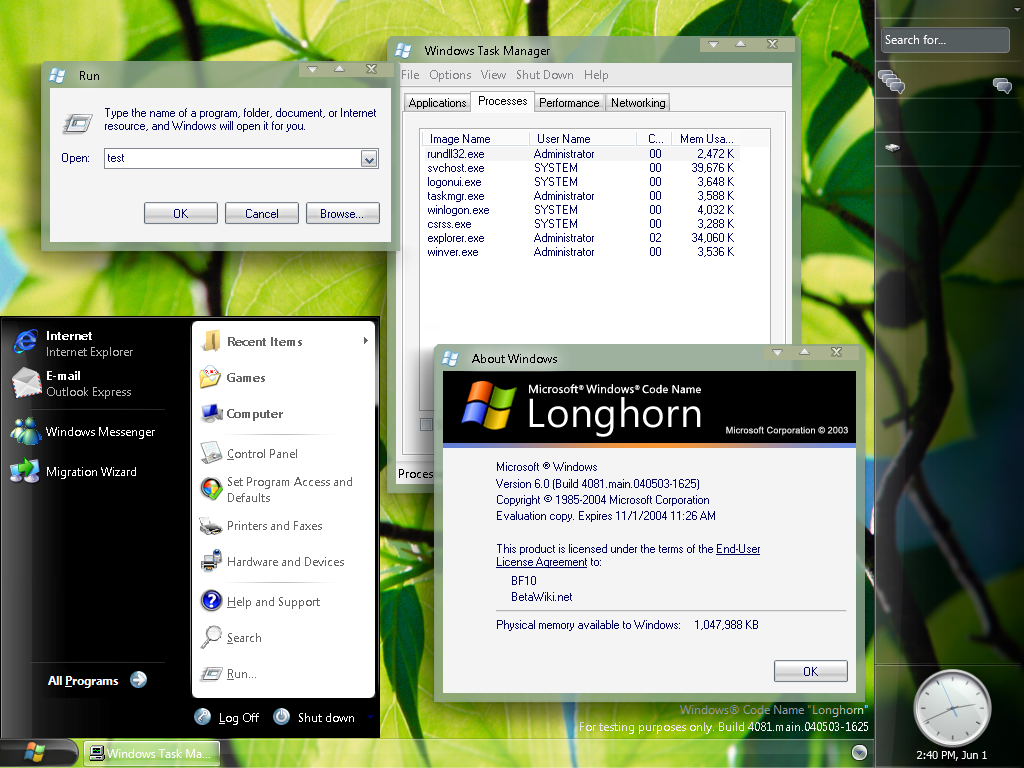Image resolution: width=1024 pixels, height=768 pixels.
Task: Click the sidebar clock gadget
Action: click(x=952, y=707)
